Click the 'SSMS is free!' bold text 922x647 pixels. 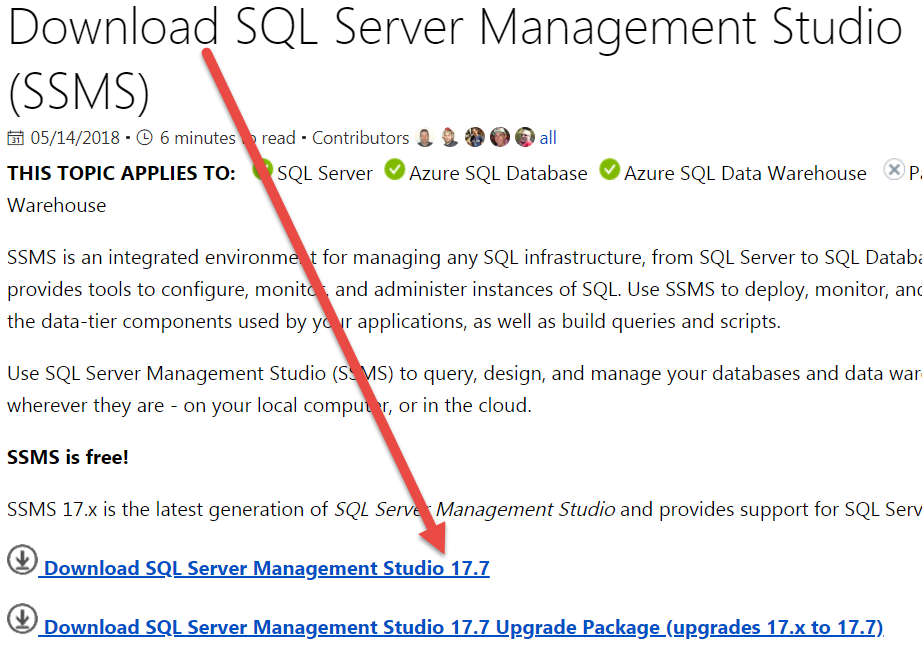(x=68, y=457)
